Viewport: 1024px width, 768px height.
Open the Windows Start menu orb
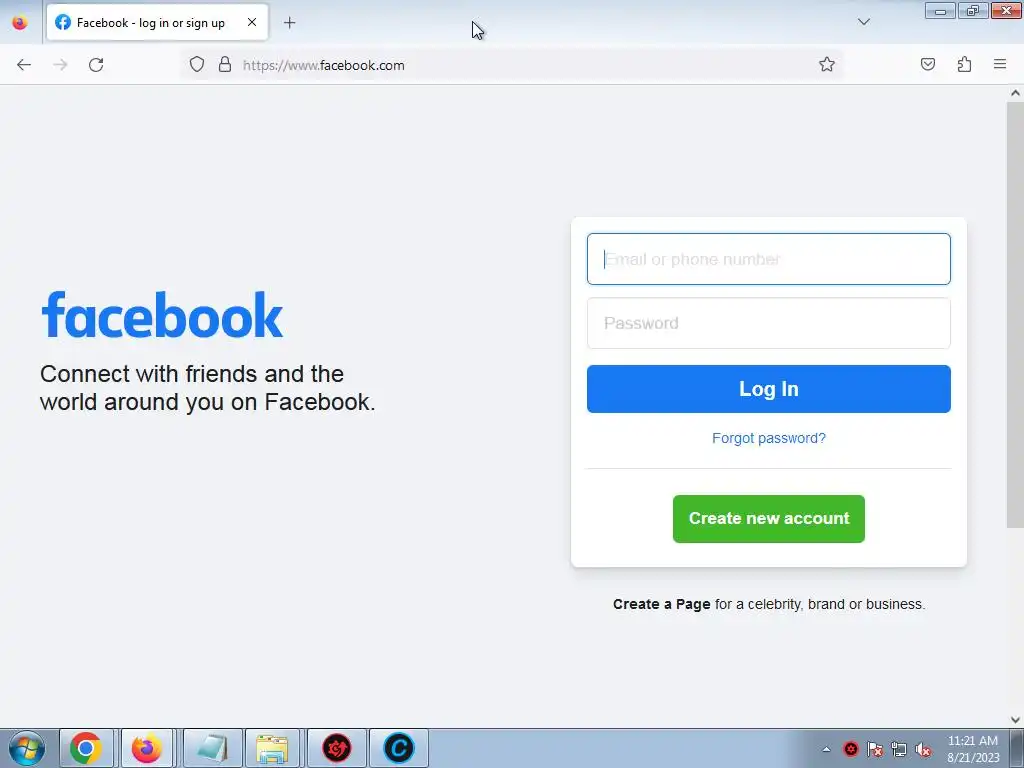(x=27, y=748)
